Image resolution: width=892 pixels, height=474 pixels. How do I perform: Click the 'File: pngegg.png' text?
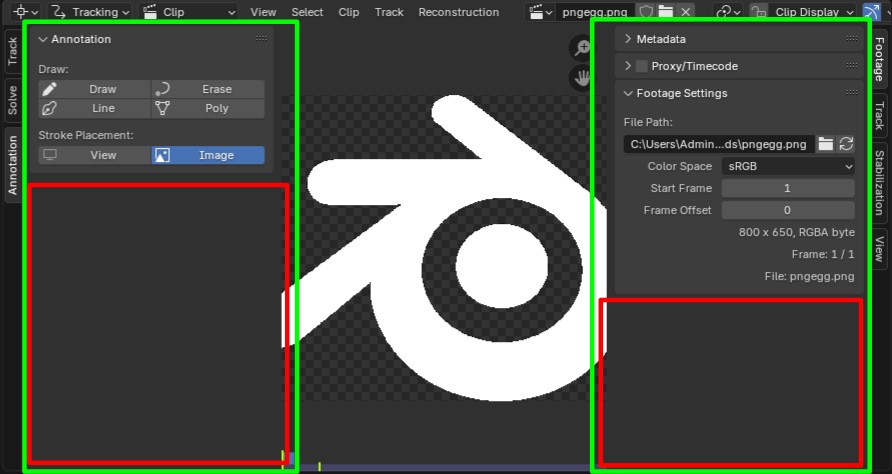[x=809, y=277]
